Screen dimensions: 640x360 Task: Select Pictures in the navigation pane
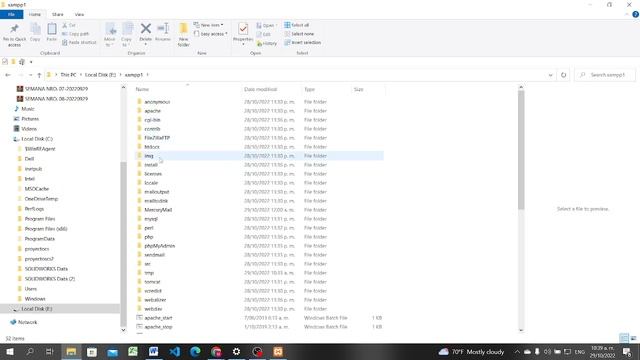[x=29, y=119]
